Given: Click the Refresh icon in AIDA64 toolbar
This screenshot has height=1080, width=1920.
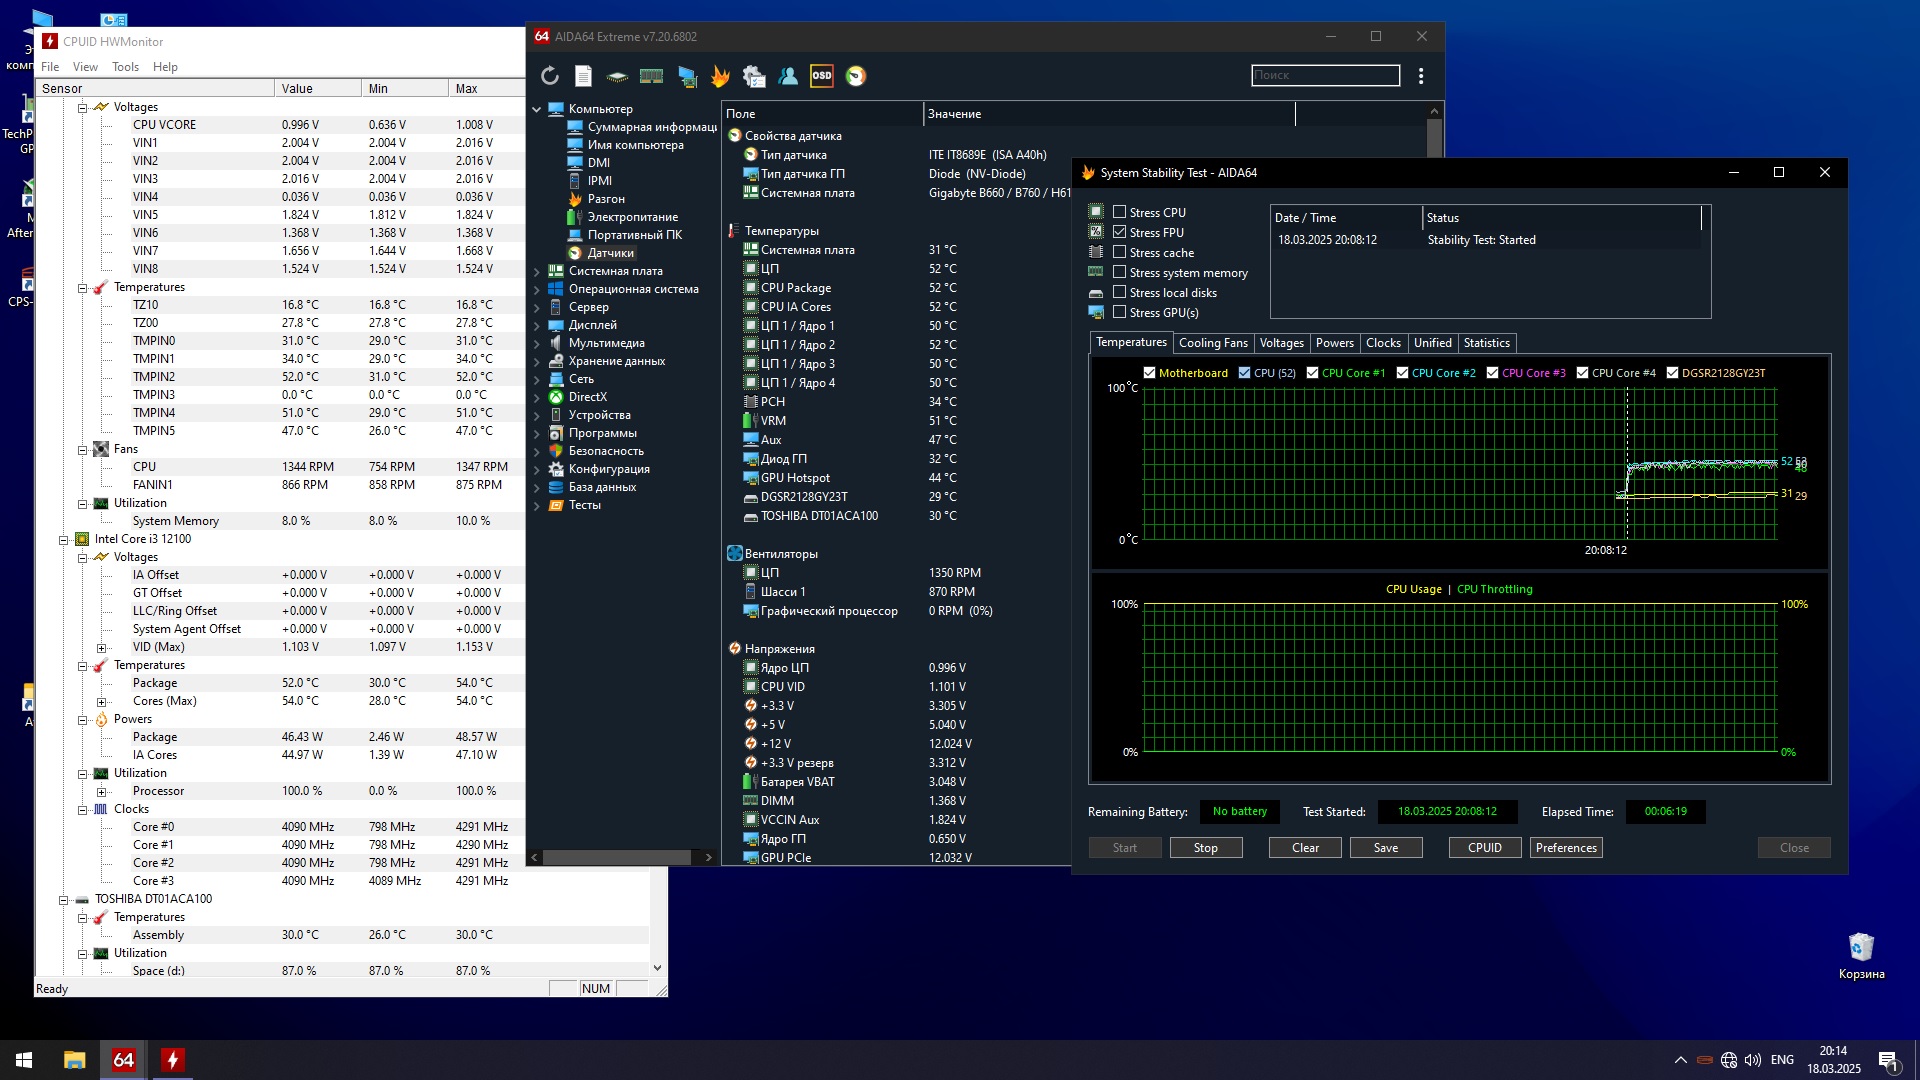Looking at the screenshot, I should pyautogui.click(x=549, y=76).
